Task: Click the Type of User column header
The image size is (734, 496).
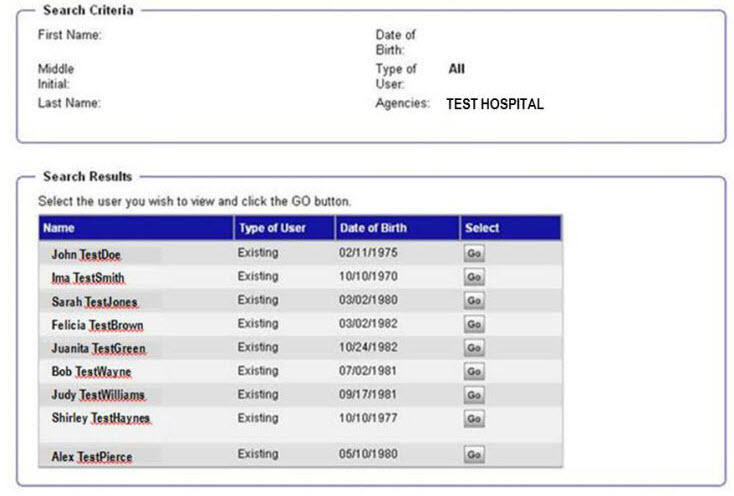Action: (272, 228)
